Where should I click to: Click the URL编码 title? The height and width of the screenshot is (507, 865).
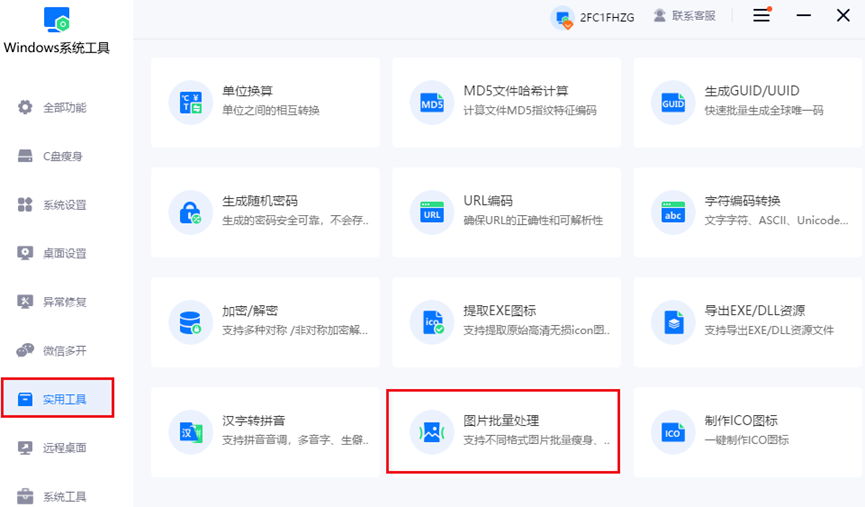click(x=488, y=201)
